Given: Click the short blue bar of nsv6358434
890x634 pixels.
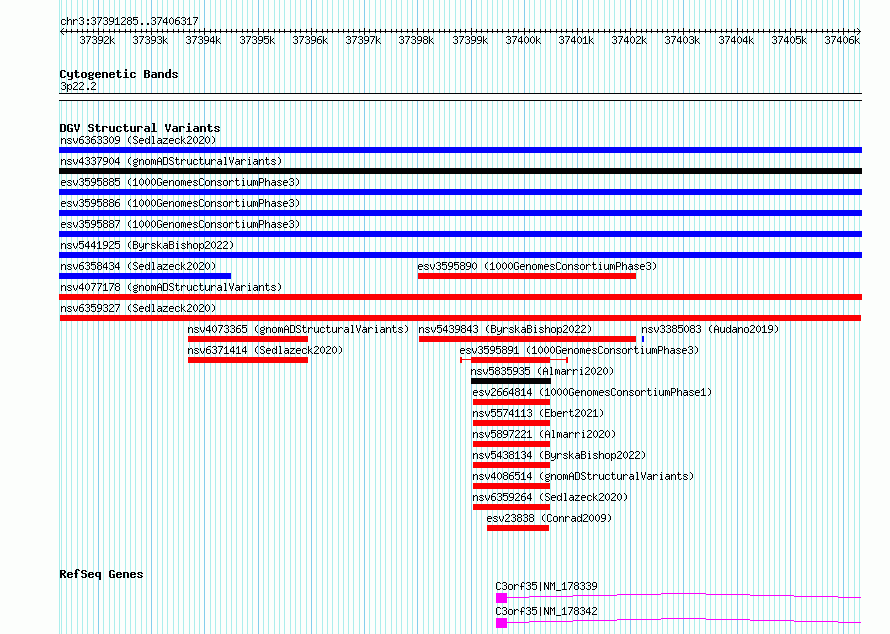Looking at the screenshot, I should [145, 276].
